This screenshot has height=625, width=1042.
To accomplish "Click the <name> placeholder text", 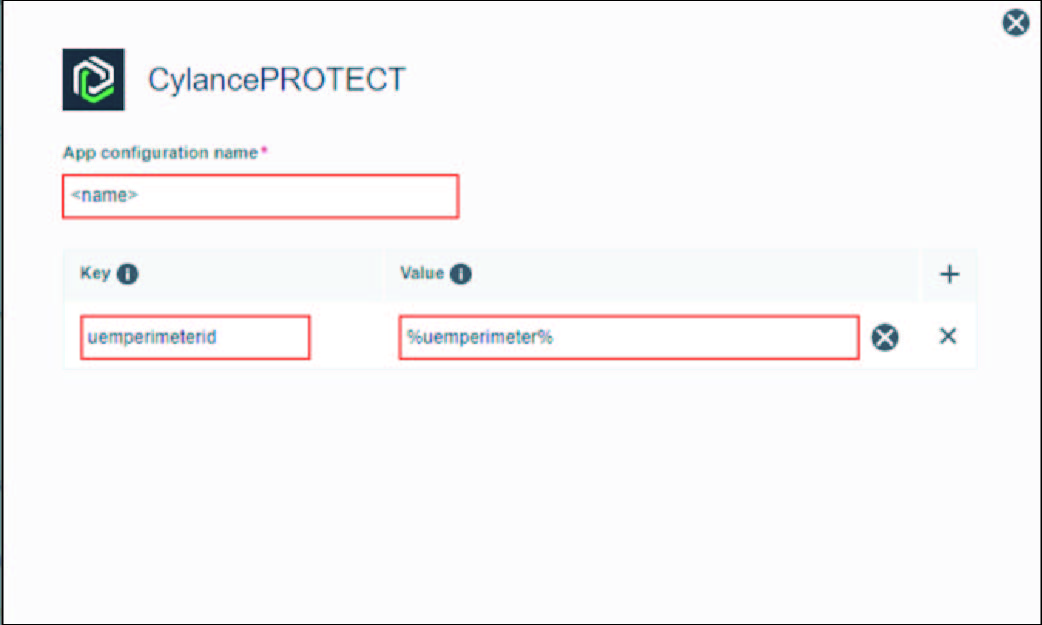I will [104, 195].
